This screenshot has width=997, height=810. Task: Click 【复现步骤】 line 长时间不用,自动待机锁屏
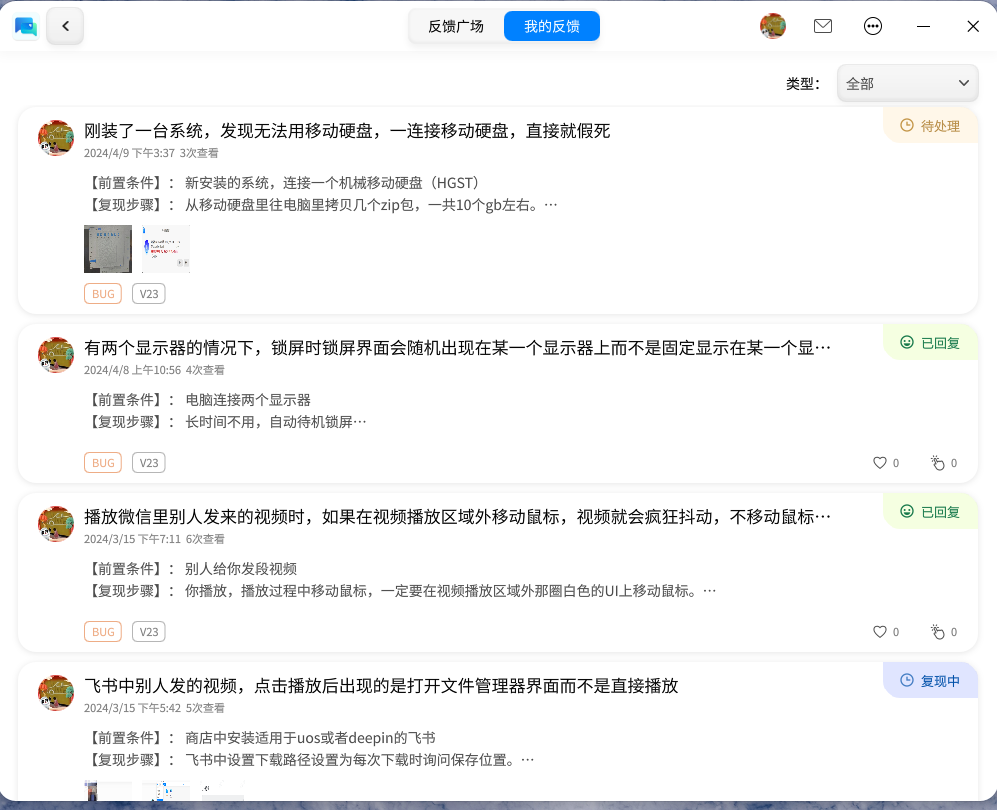[x=226, y=422]
